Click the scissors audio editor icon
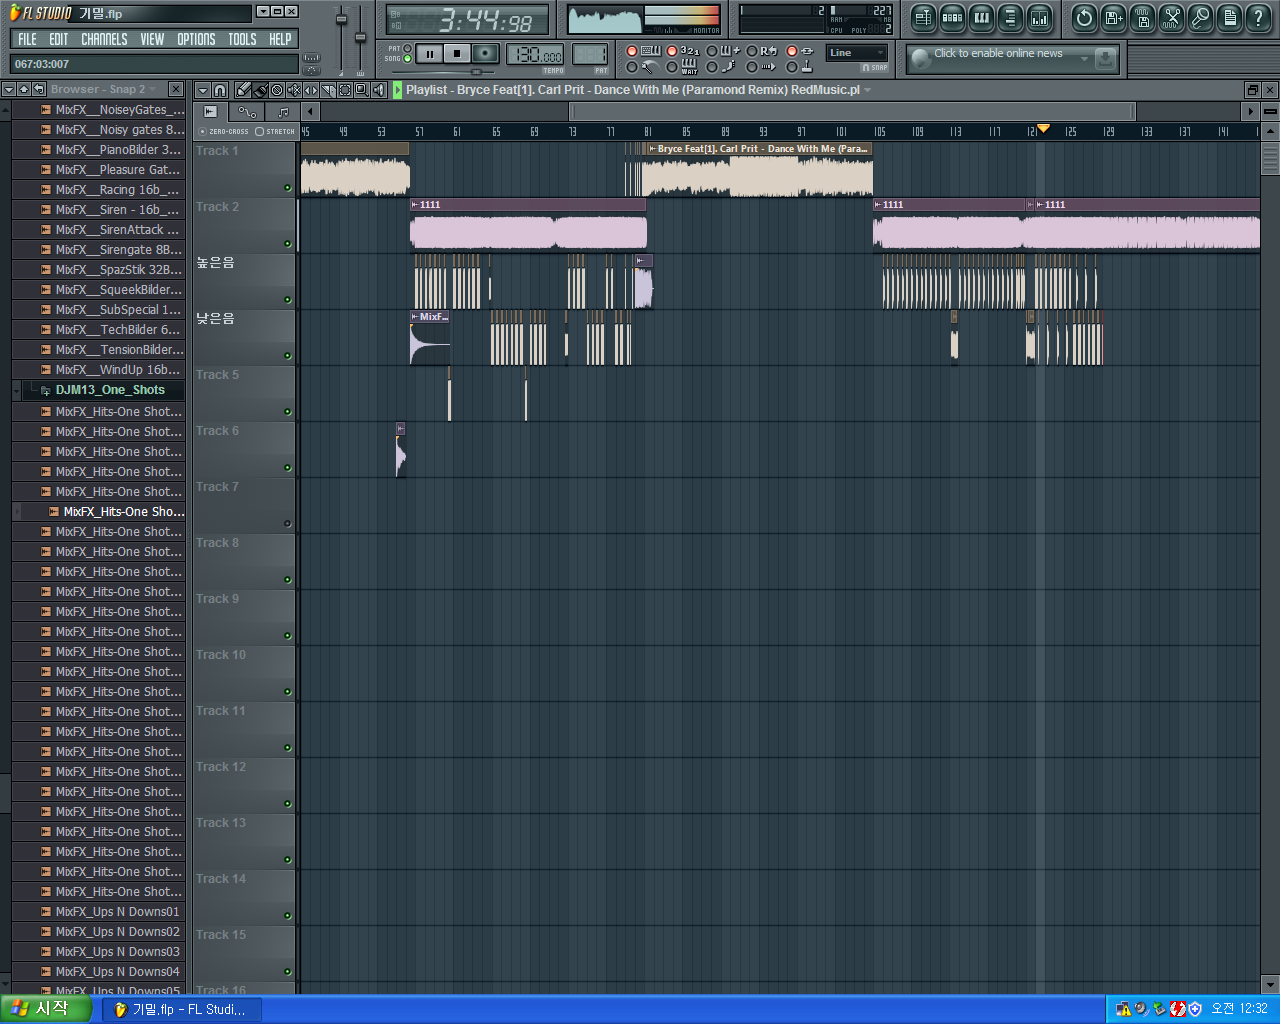The image size is (1280, 1024). coord(1171,18)
